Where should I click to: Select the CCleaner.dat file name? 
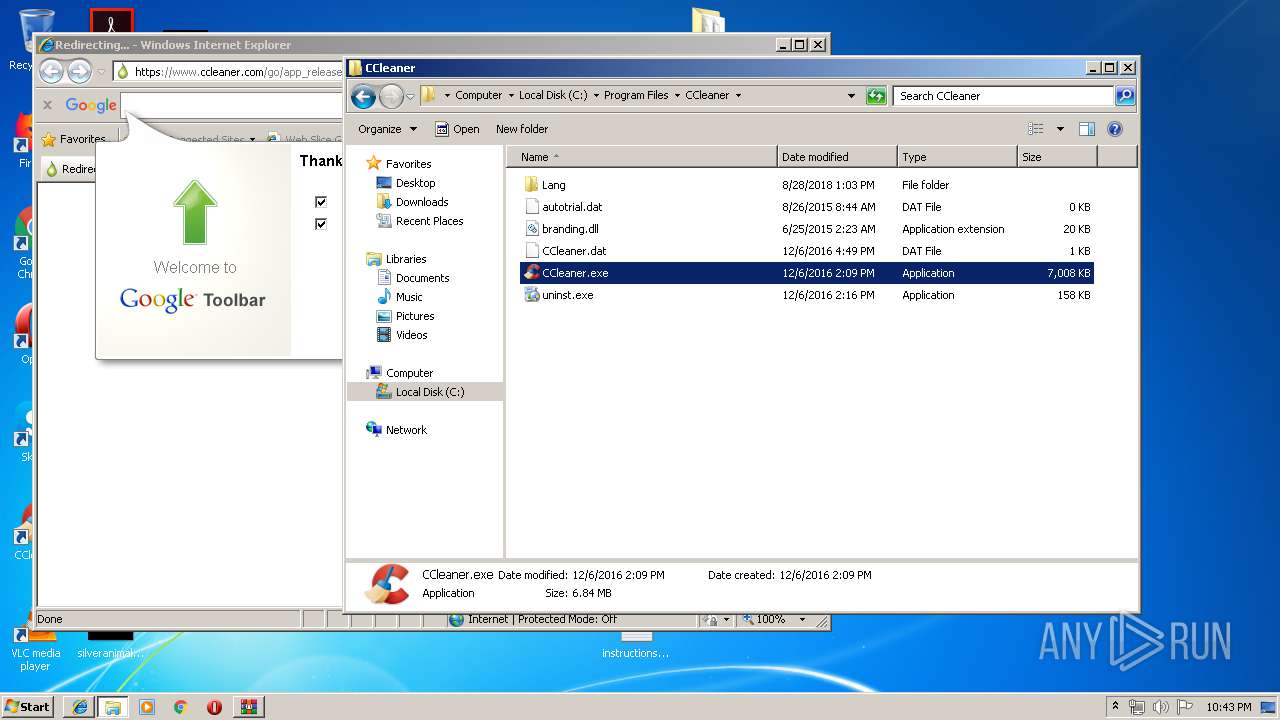tap(574, 251)
